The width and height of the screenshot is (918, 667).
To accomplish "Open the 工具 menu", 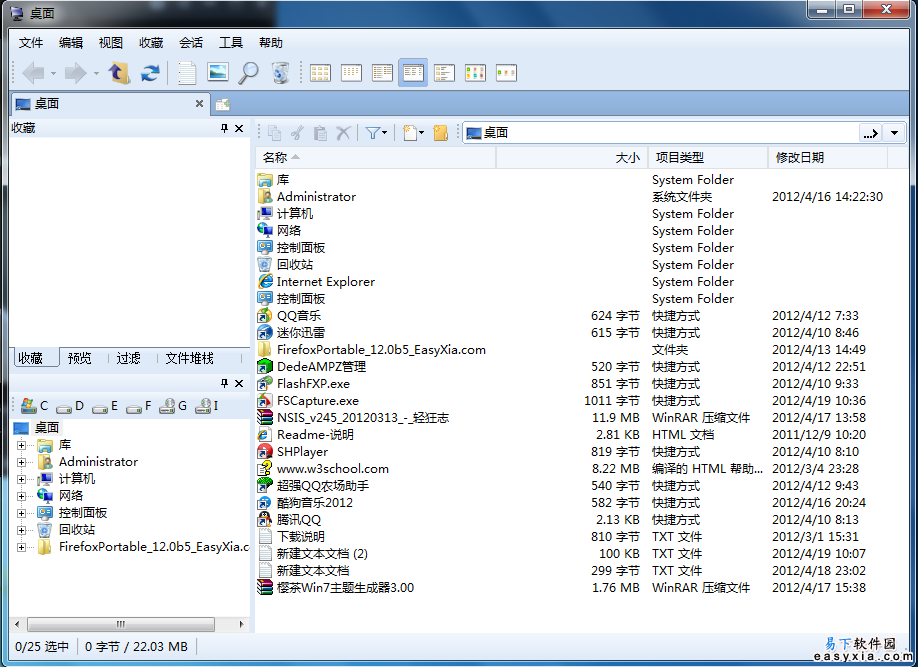I will pyautogui.click(x=231, y=43).
